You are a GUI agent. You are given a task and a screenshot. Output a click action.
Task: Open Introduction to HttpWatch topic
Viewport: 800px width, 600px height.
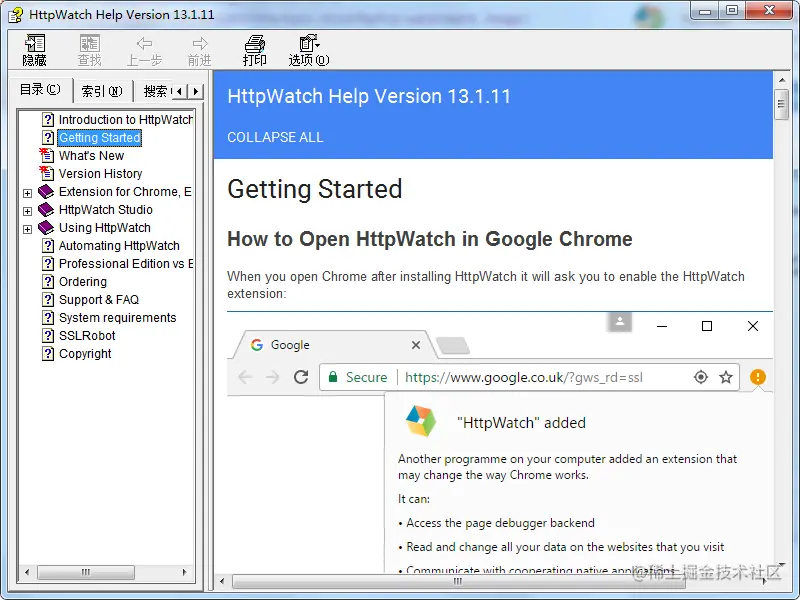click(126, 119)
